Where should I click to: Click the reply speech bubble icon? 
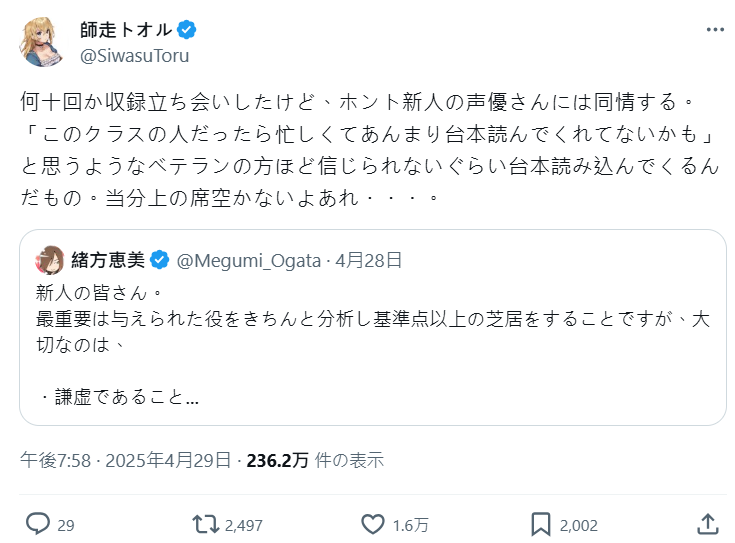tap(38, 523)
